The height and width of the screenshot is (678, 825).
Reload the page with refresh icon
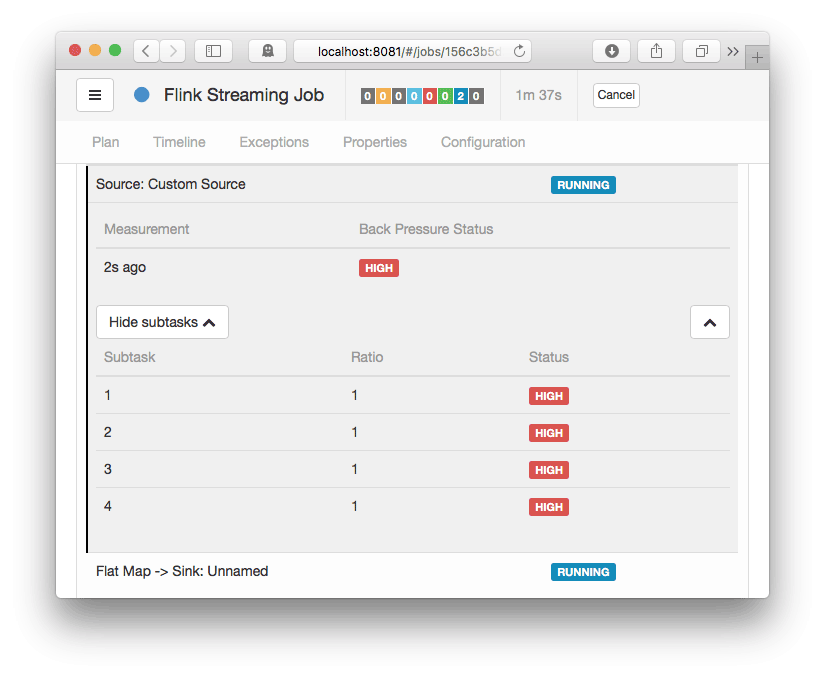(519, 51)
